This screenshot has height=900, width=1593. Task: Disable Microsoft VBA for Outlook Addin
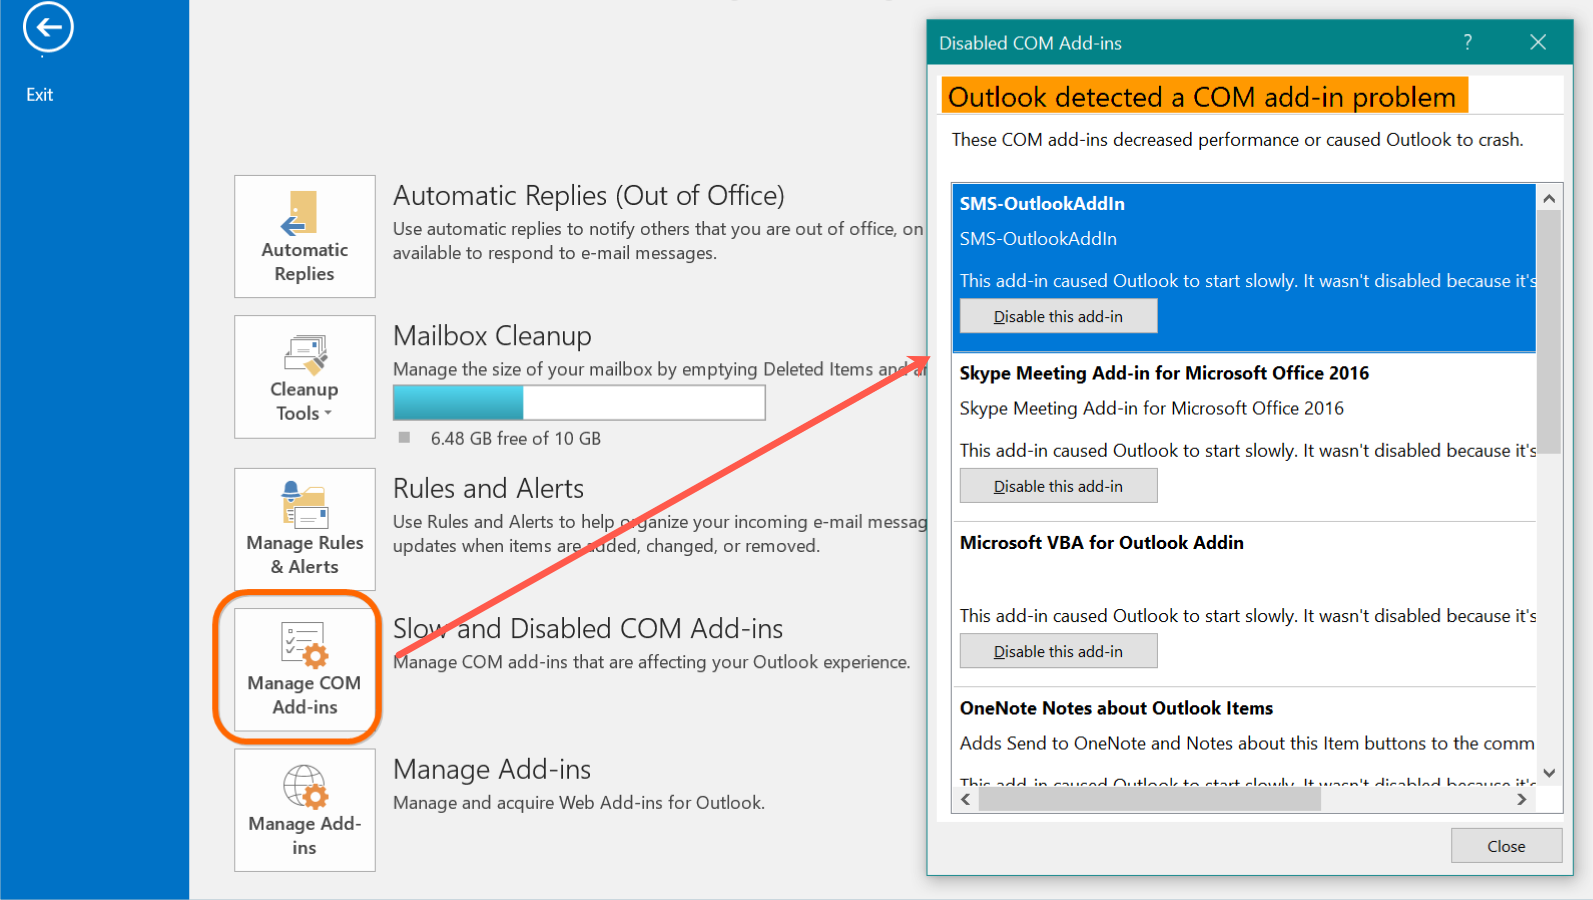(1058, 652)
